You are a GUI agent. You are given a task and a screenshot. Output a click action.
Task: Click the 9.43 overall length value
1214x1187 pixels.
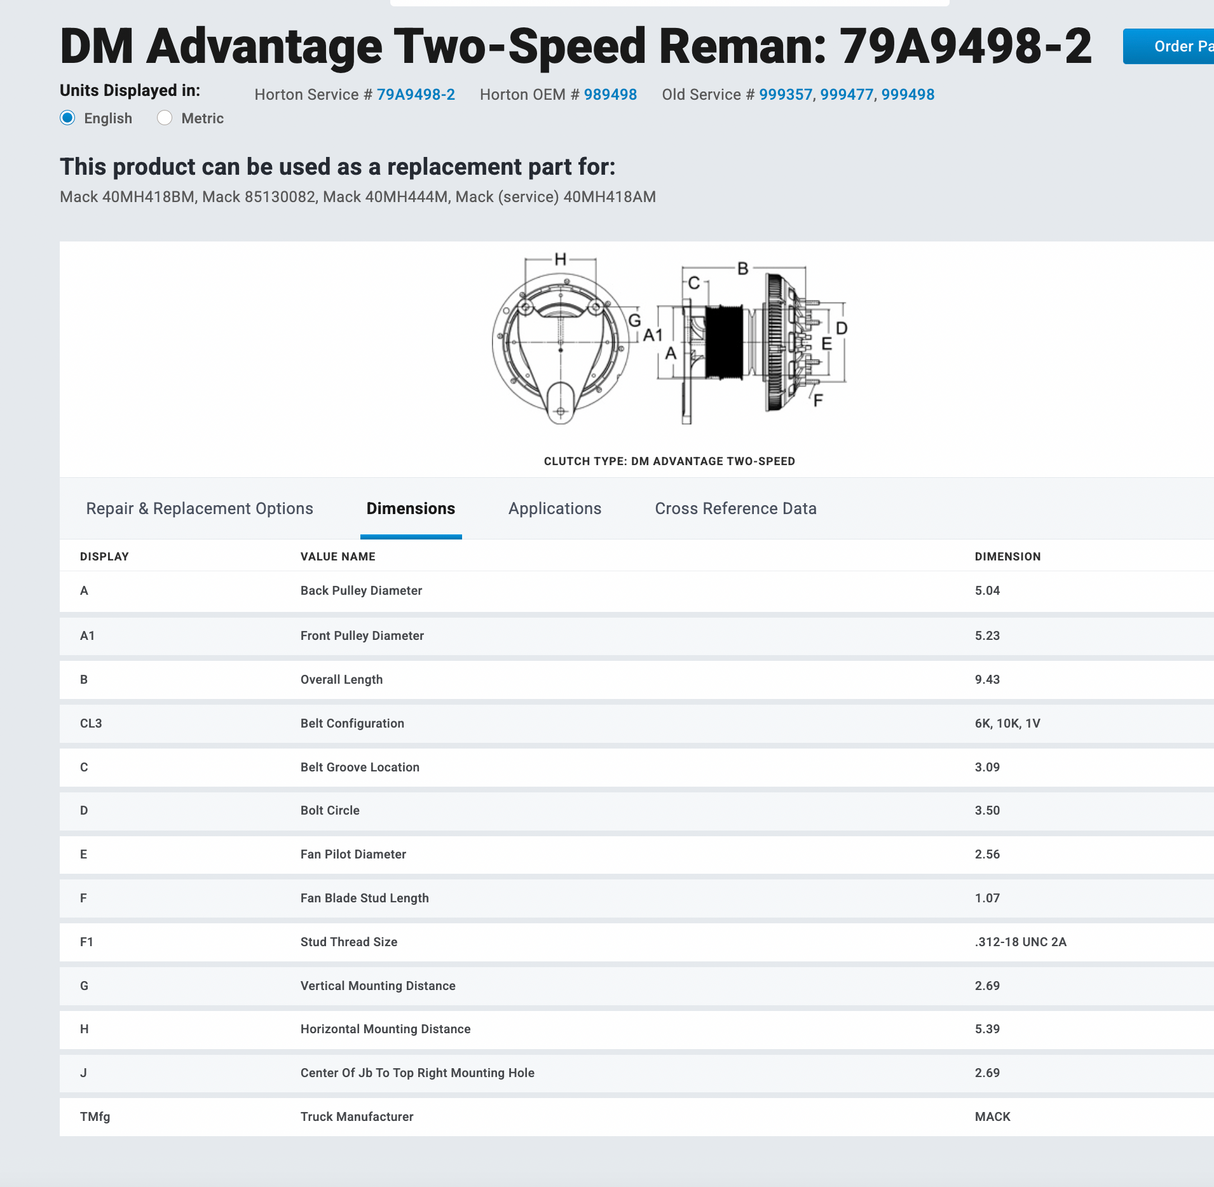pyautogui.click(x=987, y=680)
